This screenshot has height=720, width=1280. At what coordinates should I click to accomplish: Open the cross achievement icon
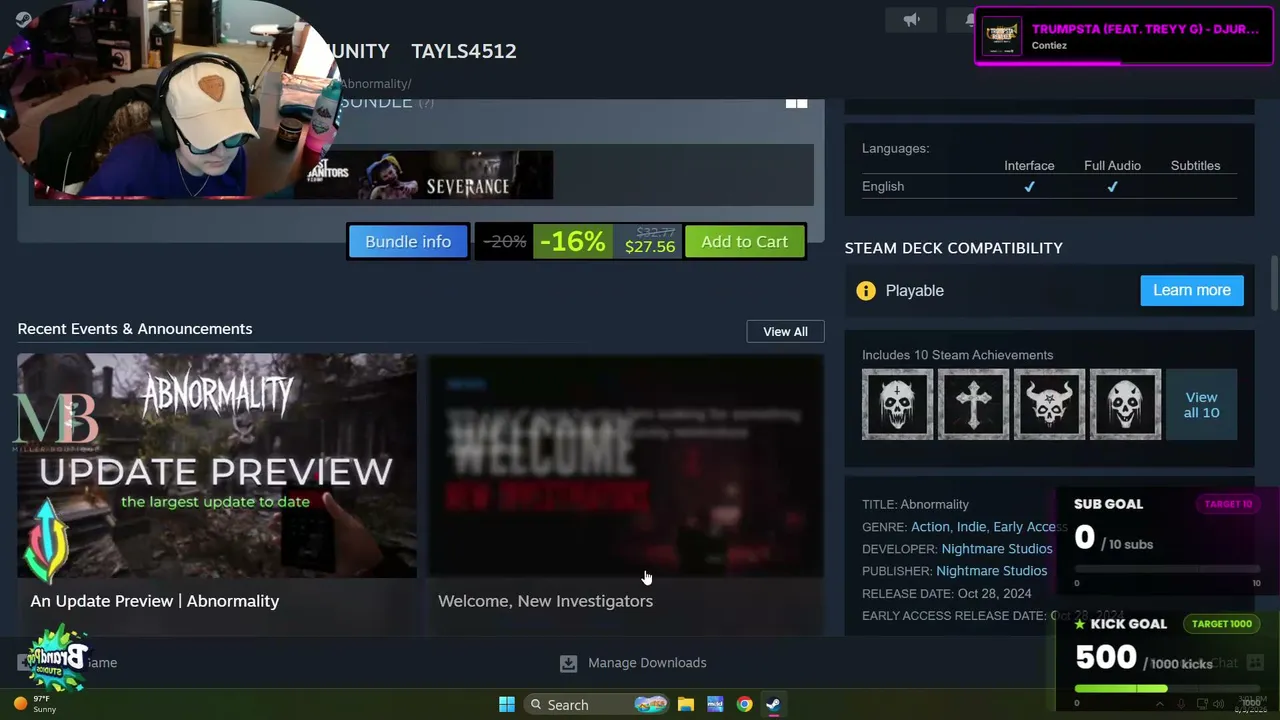[974, 404]
